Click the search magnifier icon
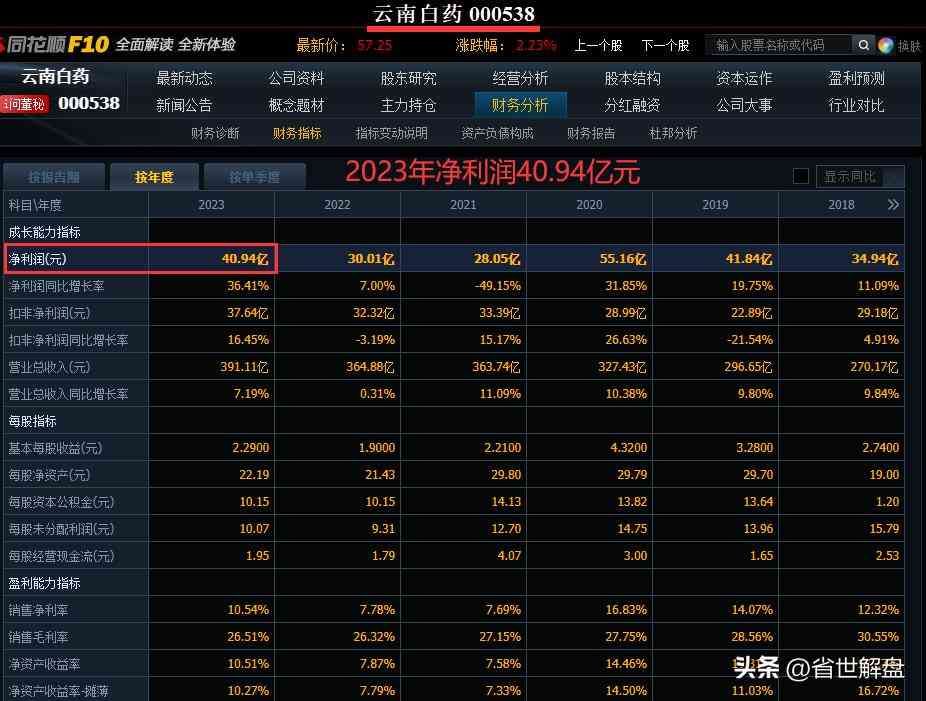Screen dimensions: 926x701 863,45
